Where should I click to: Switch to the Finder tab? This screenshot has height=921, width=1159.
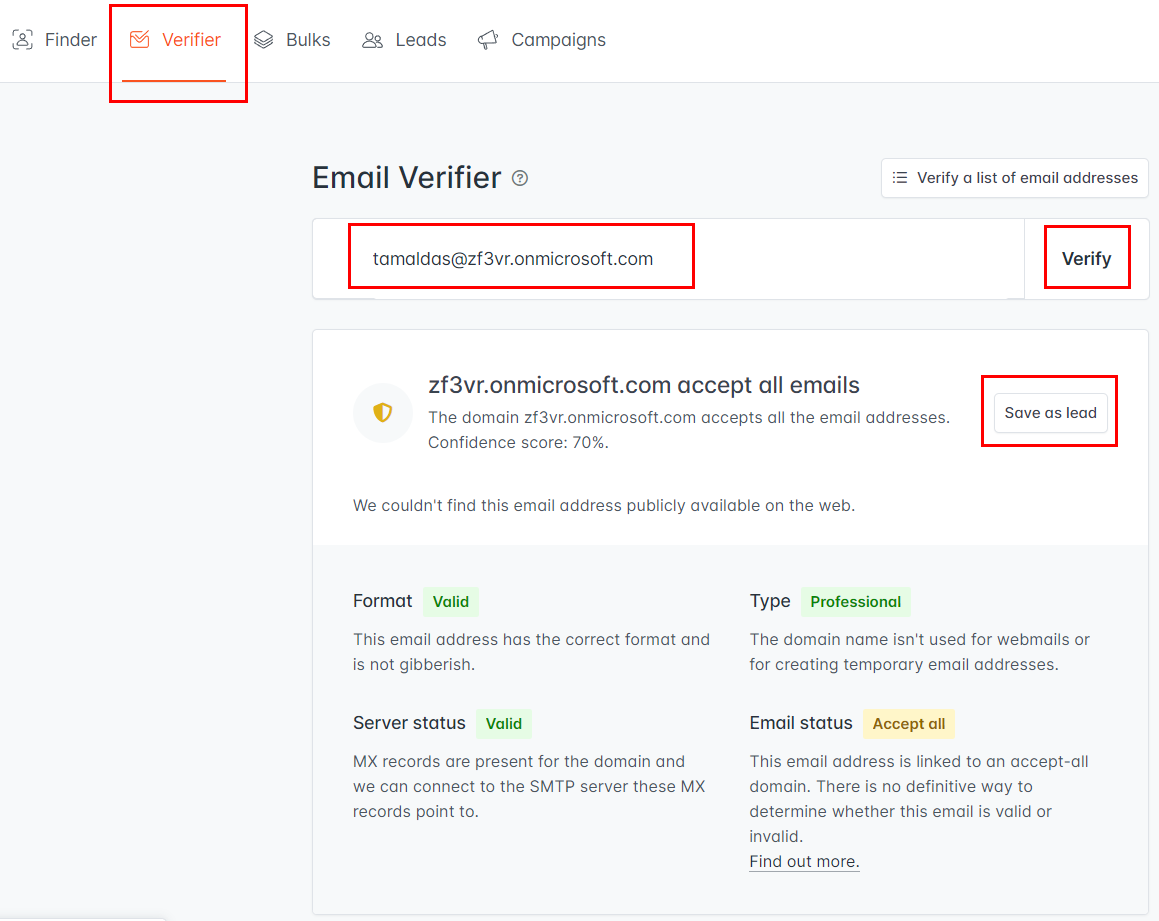click(55, 39)
